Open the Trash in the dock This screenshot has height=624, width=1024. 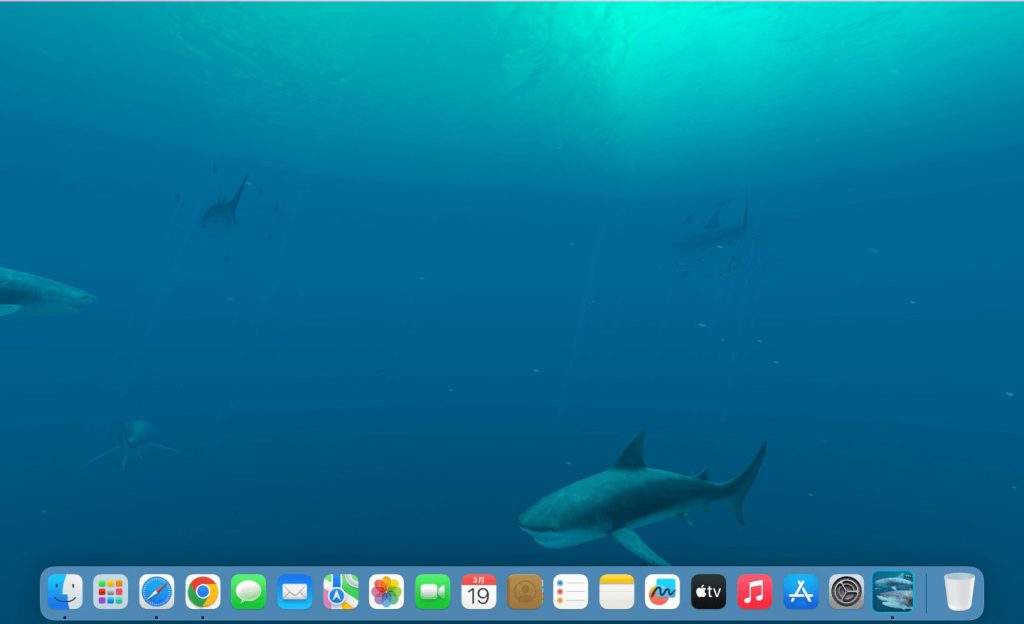[x=959, y=592]
